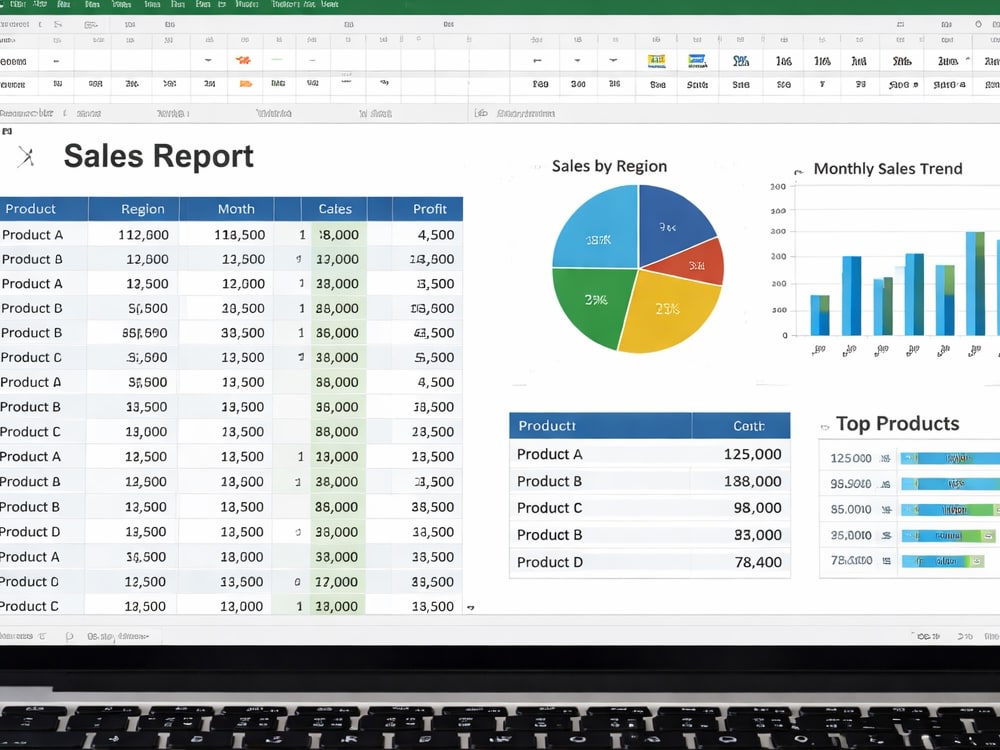Open the small arrow below the Profit column
Image resolution: width=1000 pixels, height=750 pixels.
471,608
